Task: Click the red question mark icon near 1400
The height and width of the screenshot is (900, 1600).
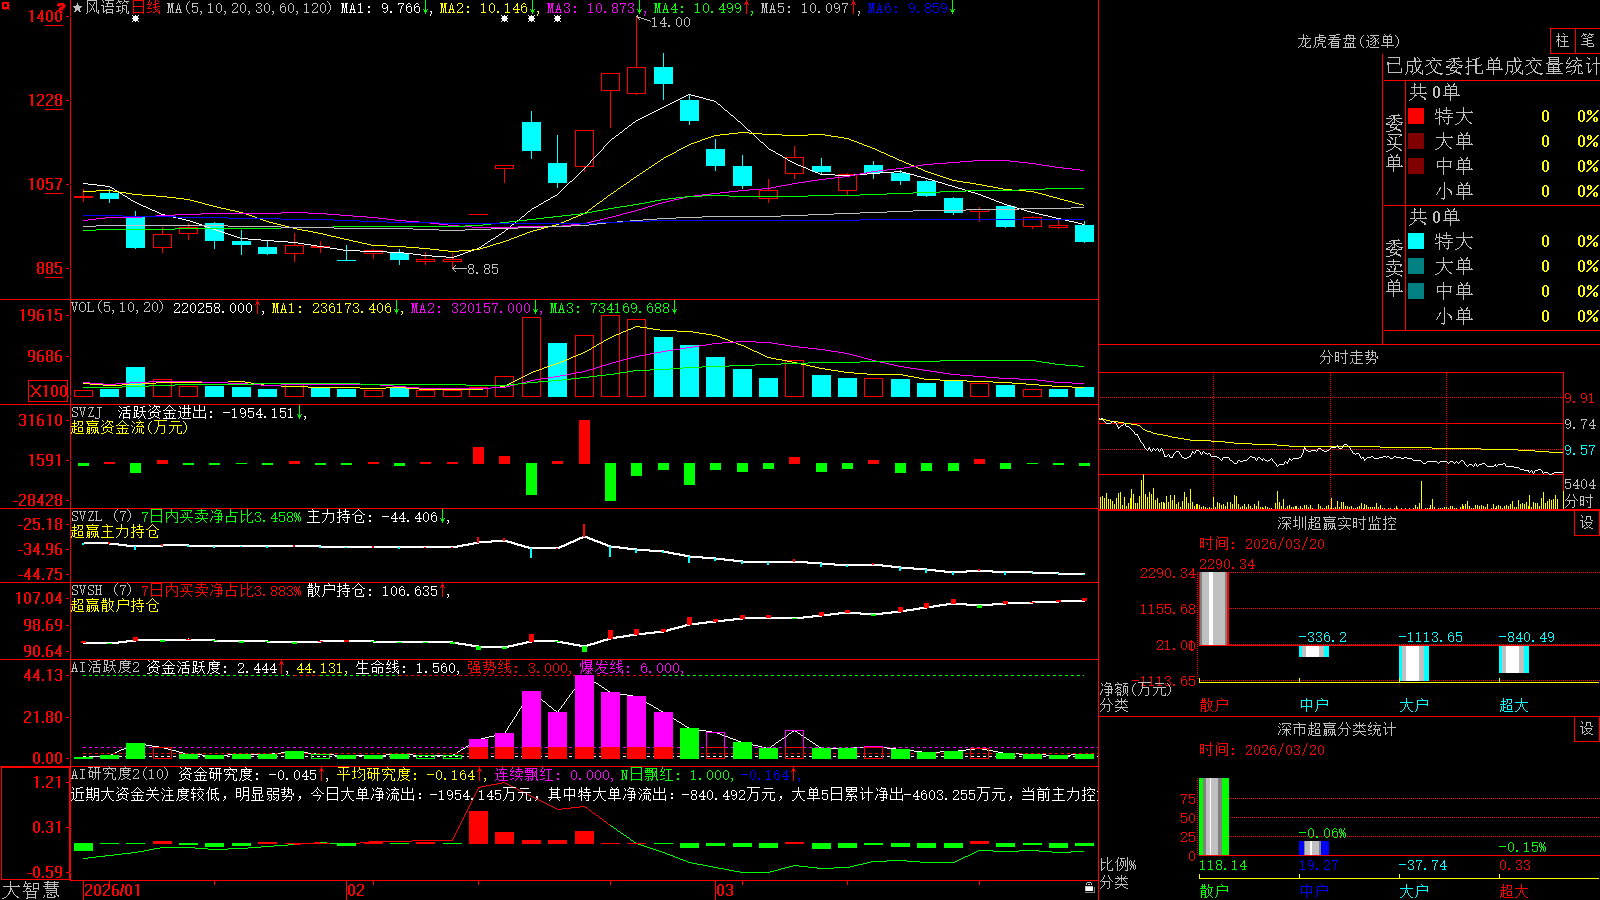Action: pos(61,8)
